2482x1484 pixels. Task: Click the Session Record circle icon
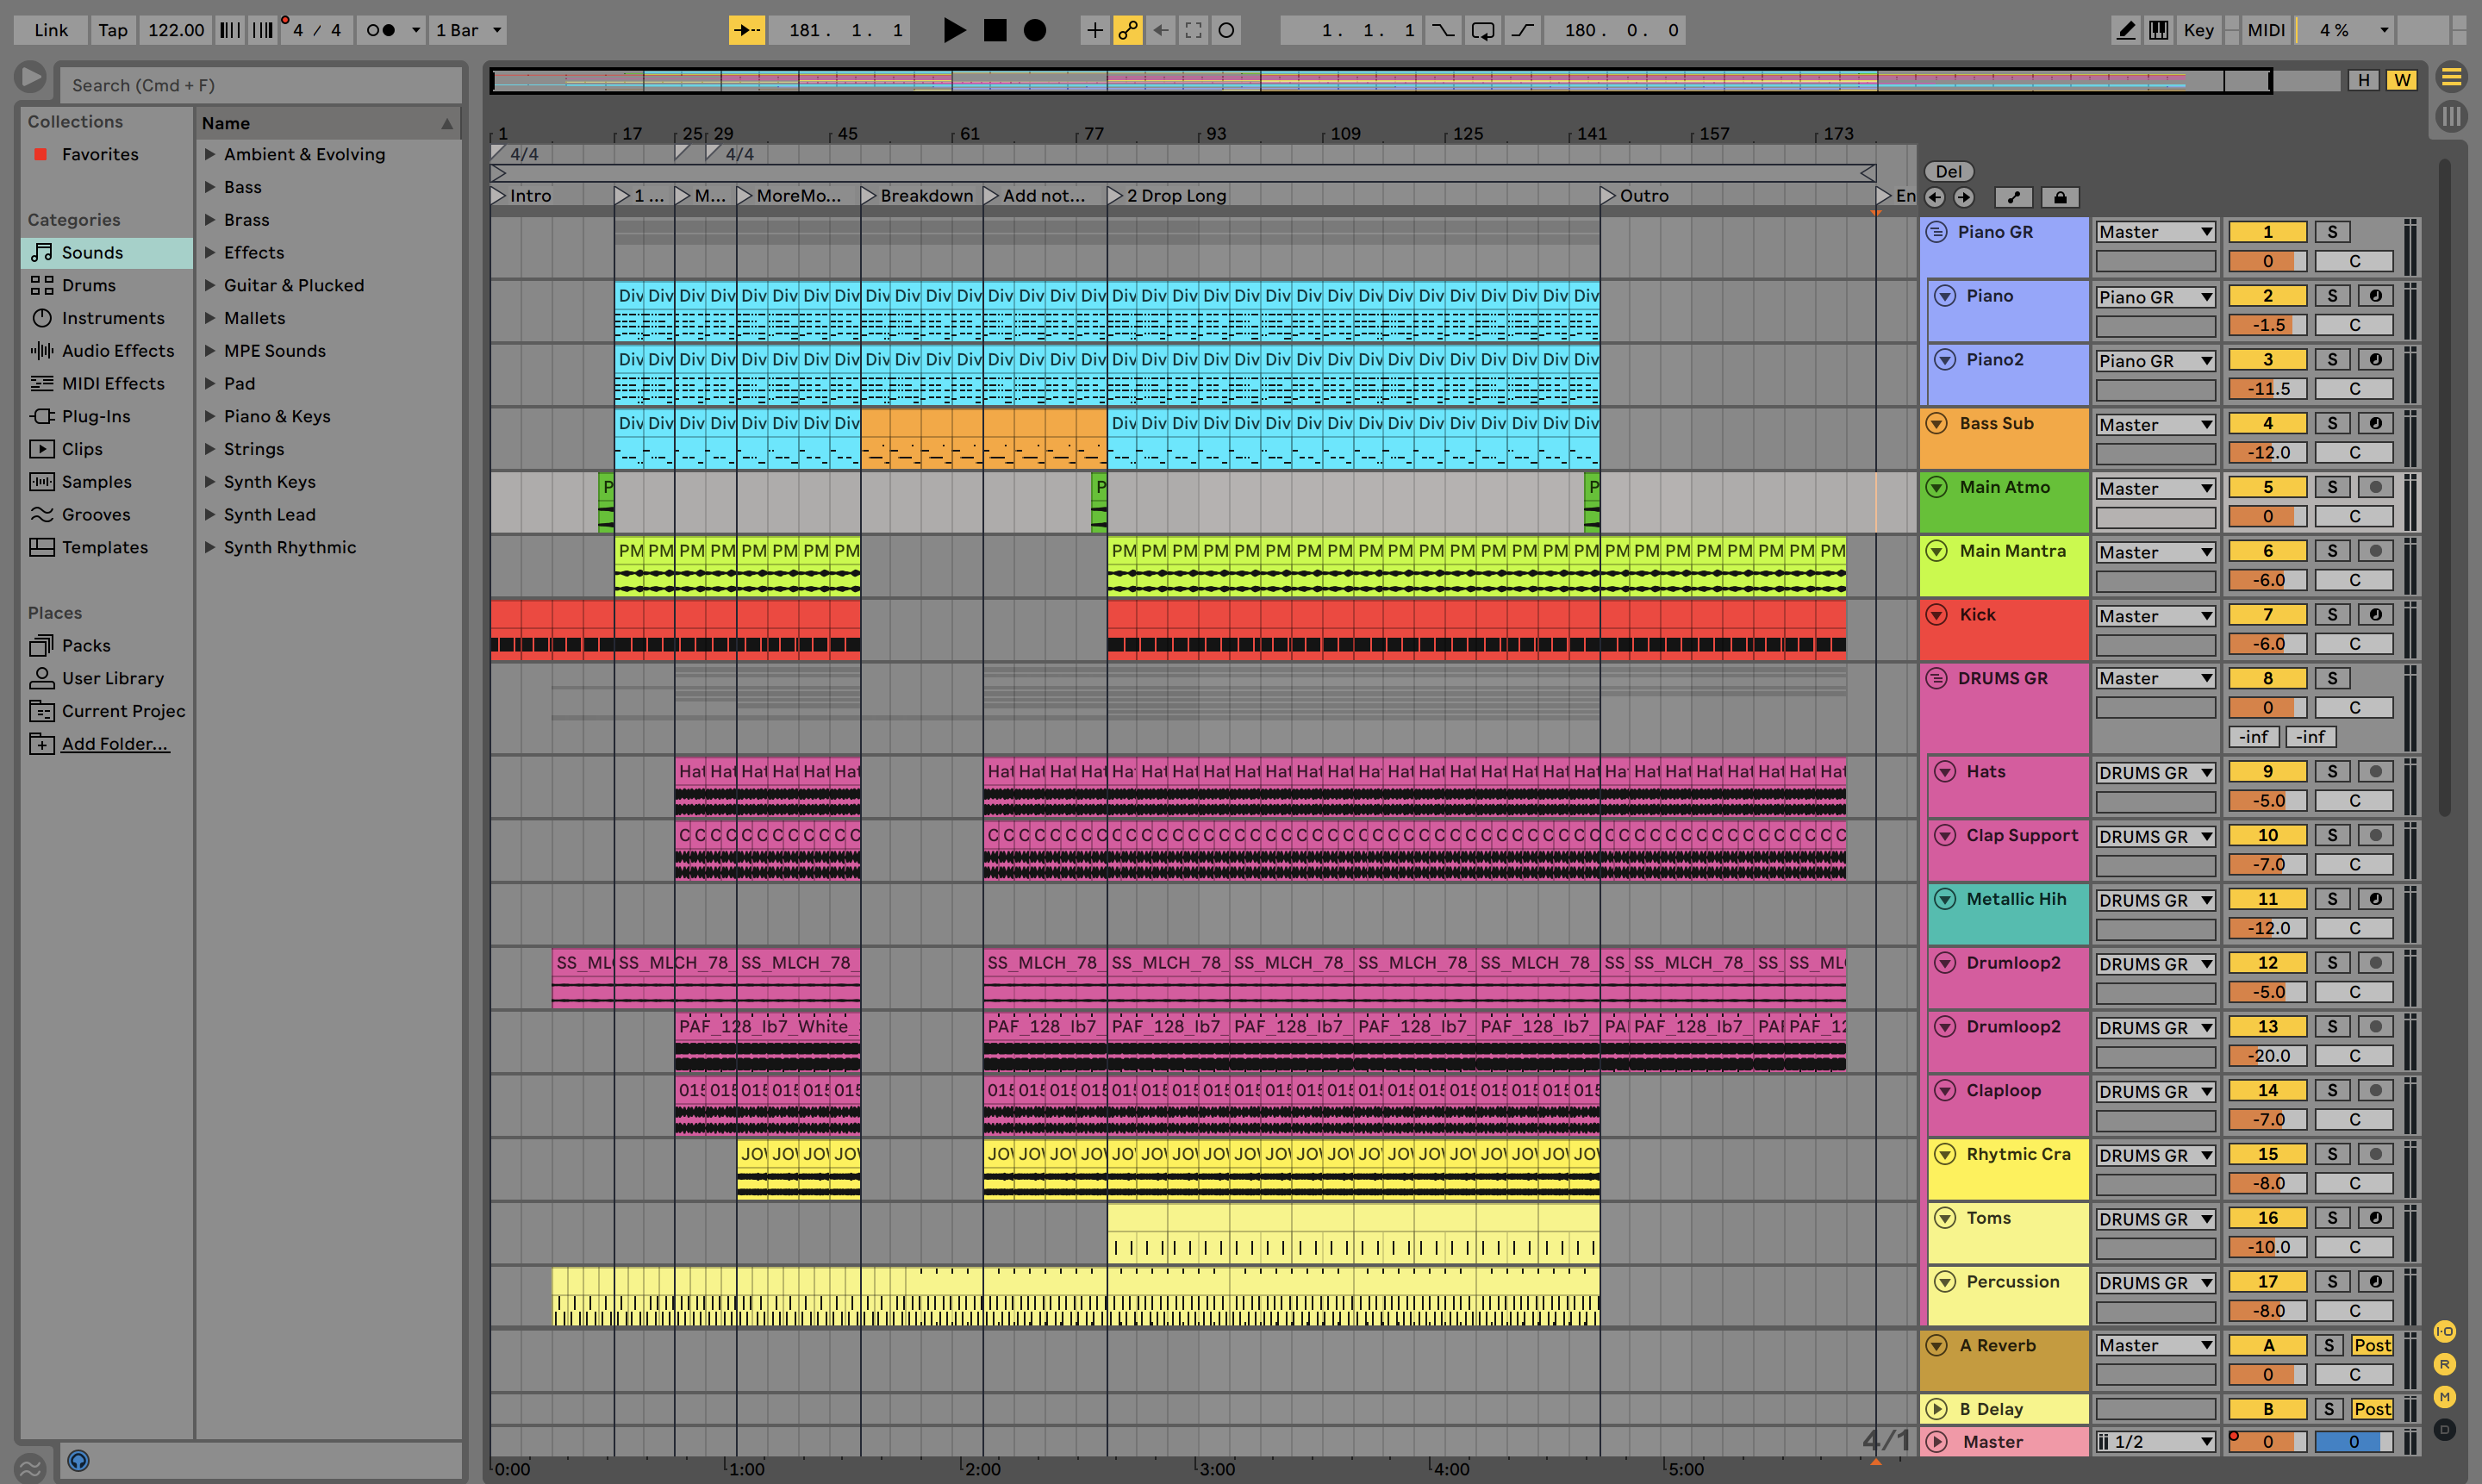(x=1226, y=30)
